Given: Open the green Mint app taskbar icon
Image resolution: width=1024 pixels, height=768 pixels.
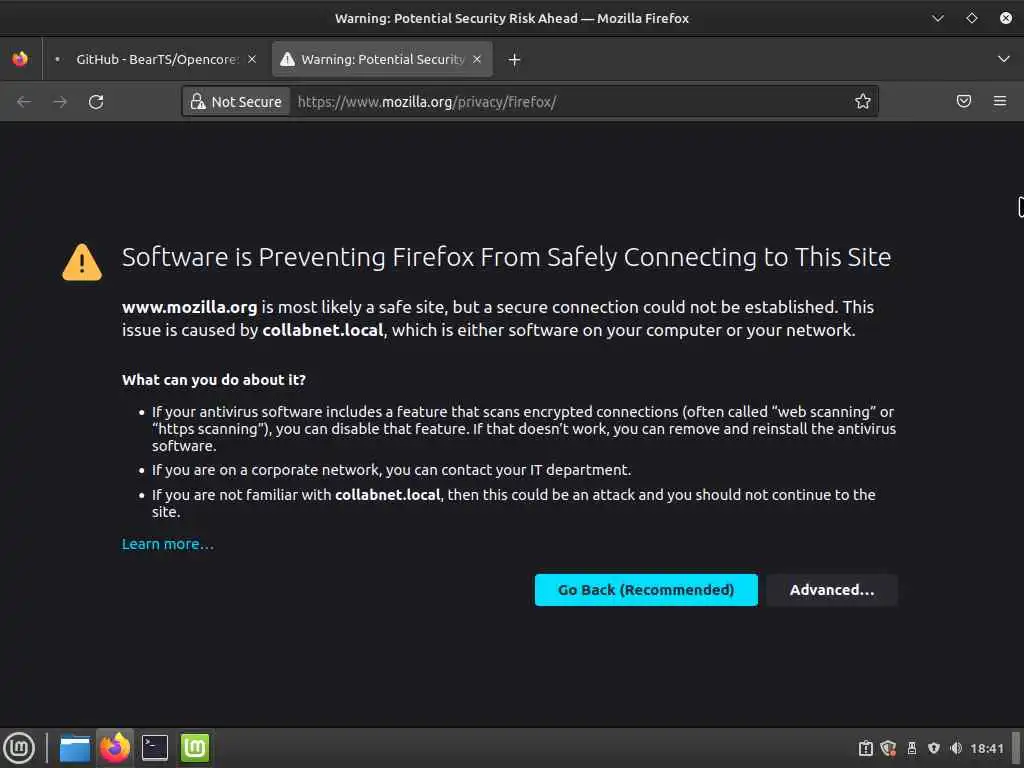Looking at the screenshot, I should [x=195, y=748].
